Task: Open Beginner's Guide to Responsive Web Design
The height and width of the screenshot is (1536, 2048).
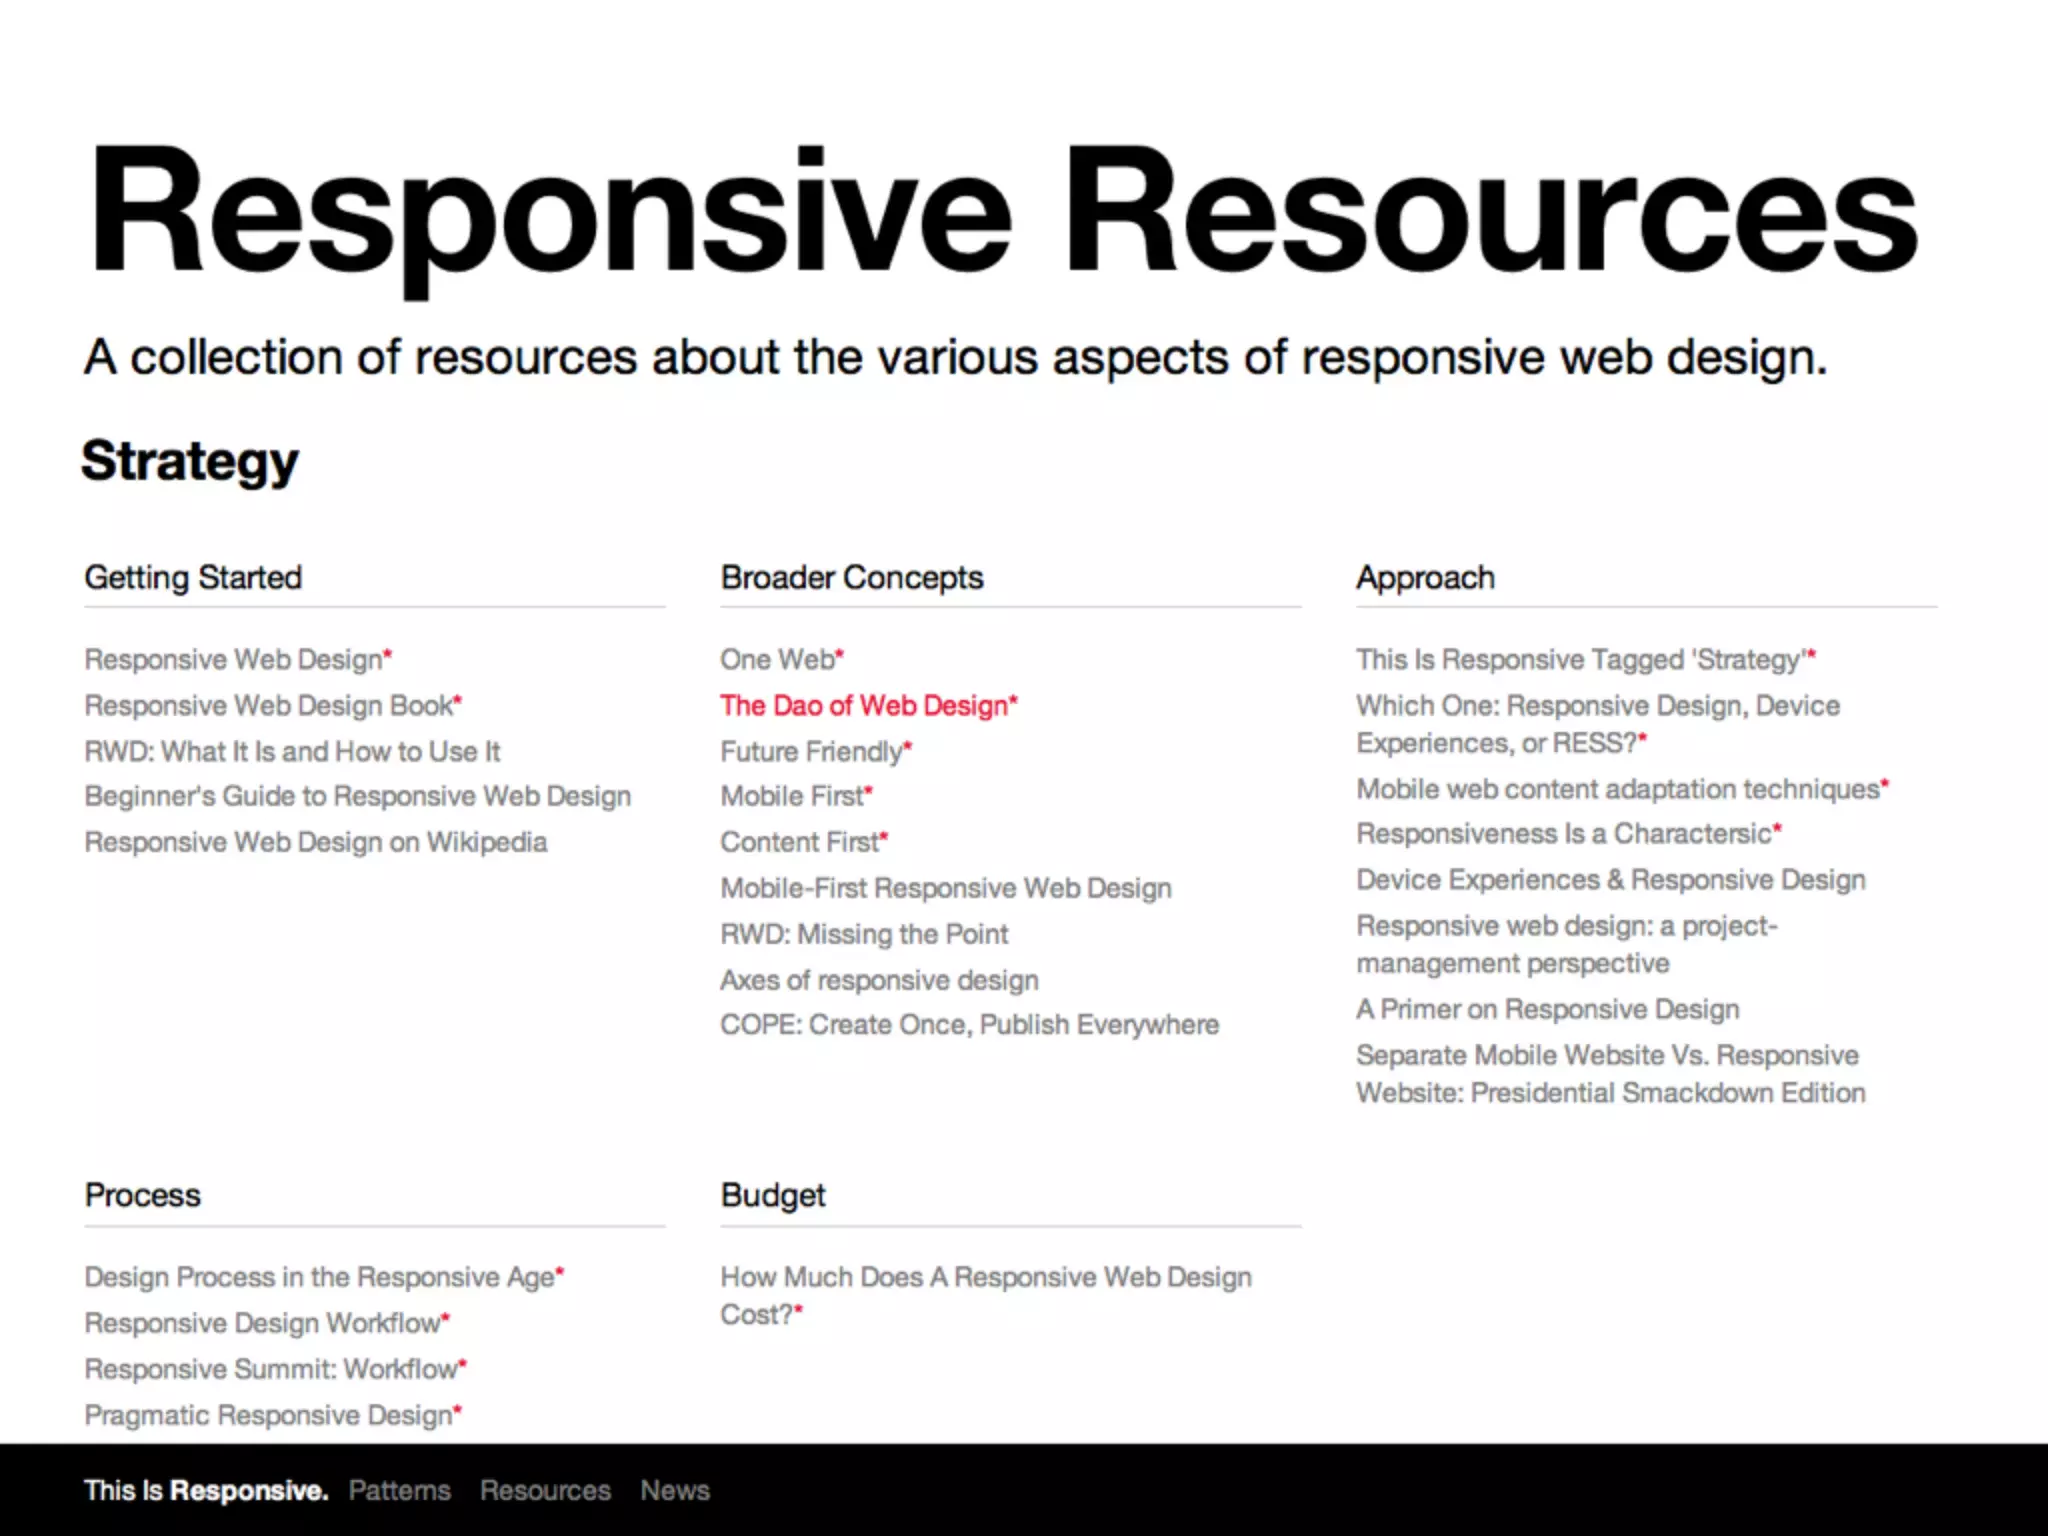Action: coord(357,797)
